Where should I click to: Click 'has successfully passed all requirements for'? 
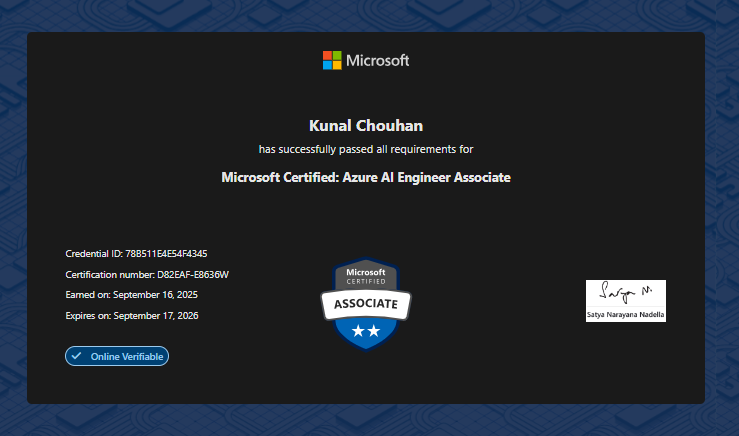(x=366, y=149)
